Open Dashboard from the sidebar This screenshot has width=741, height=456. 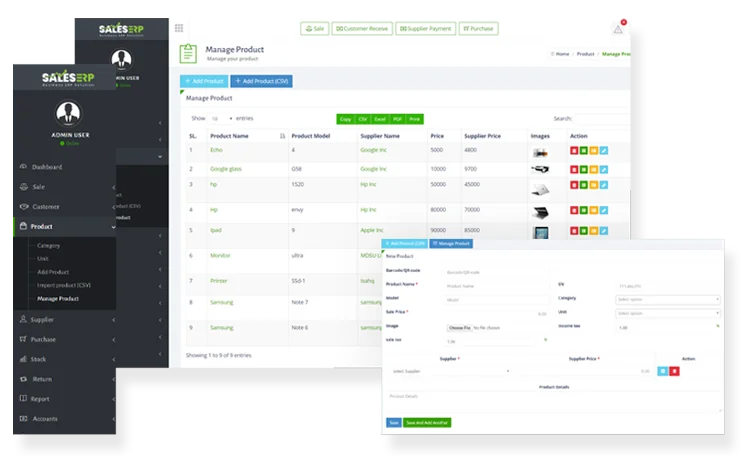click(x=46, y=167)
